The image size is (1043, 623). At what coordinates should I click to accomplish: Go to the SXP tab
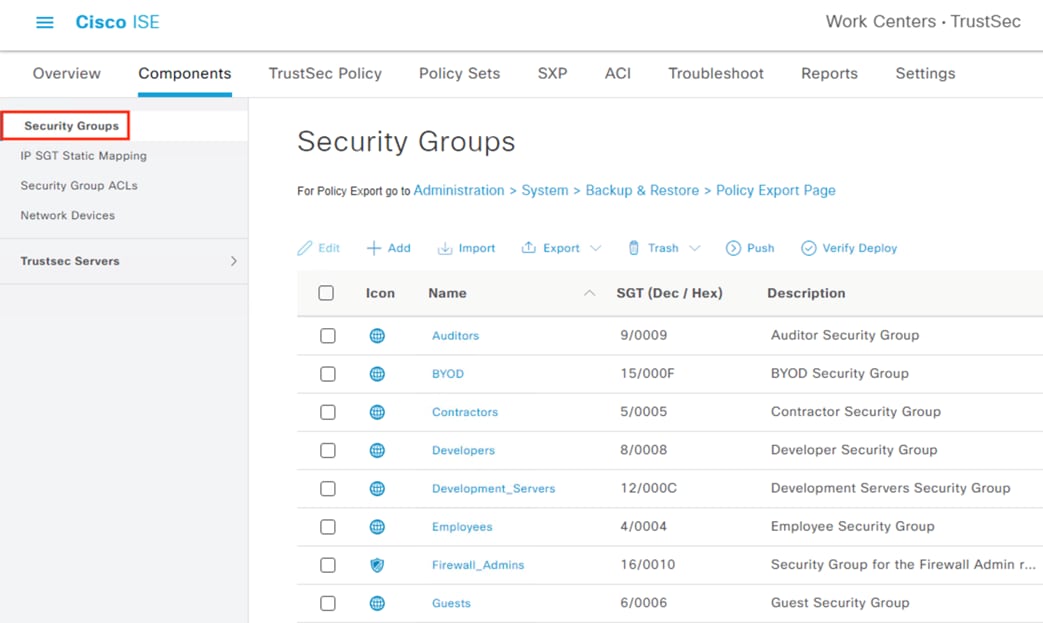point(552,73)
